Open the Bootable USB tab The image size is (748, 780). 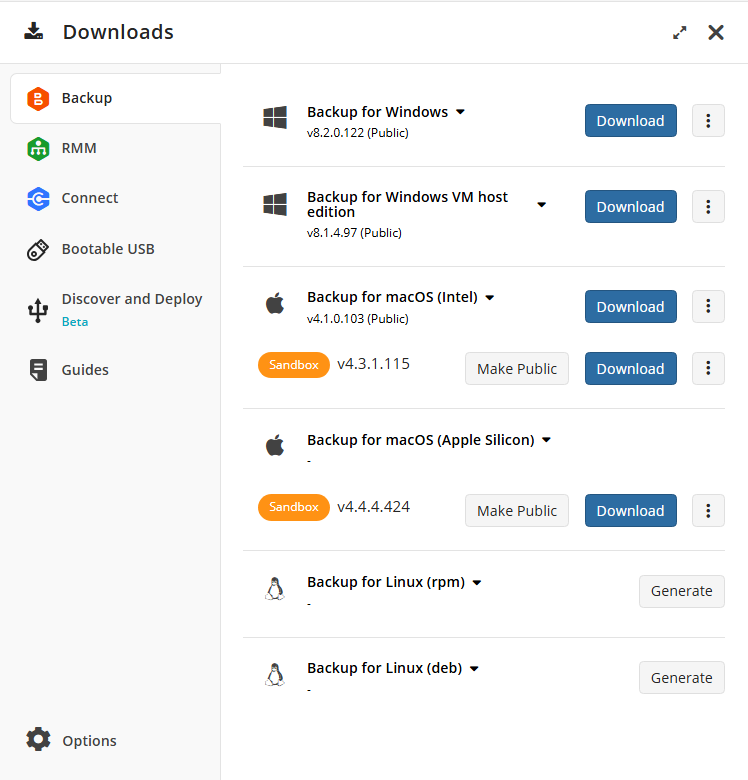[108, 249]
